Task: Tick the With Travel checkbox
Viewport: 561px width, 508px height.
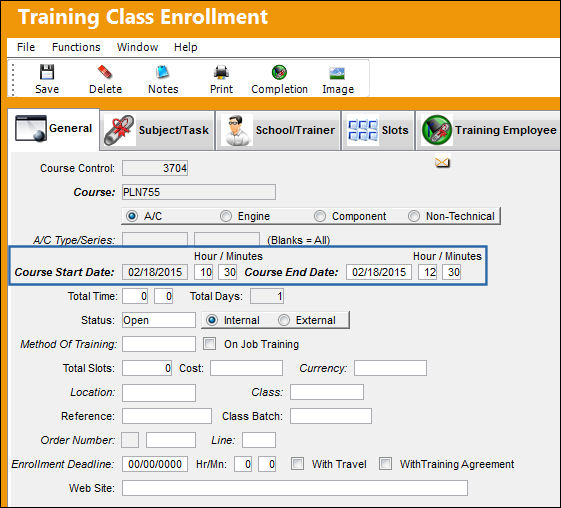Action: [x=297, y=464]
